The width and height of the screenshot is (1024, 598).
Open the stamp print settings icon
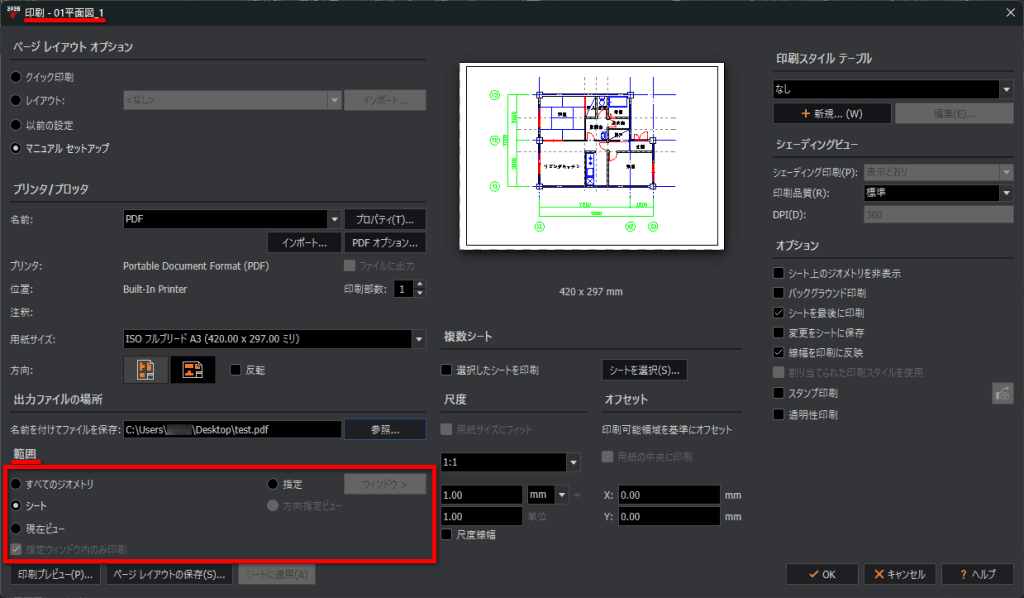click(1002, 394)
